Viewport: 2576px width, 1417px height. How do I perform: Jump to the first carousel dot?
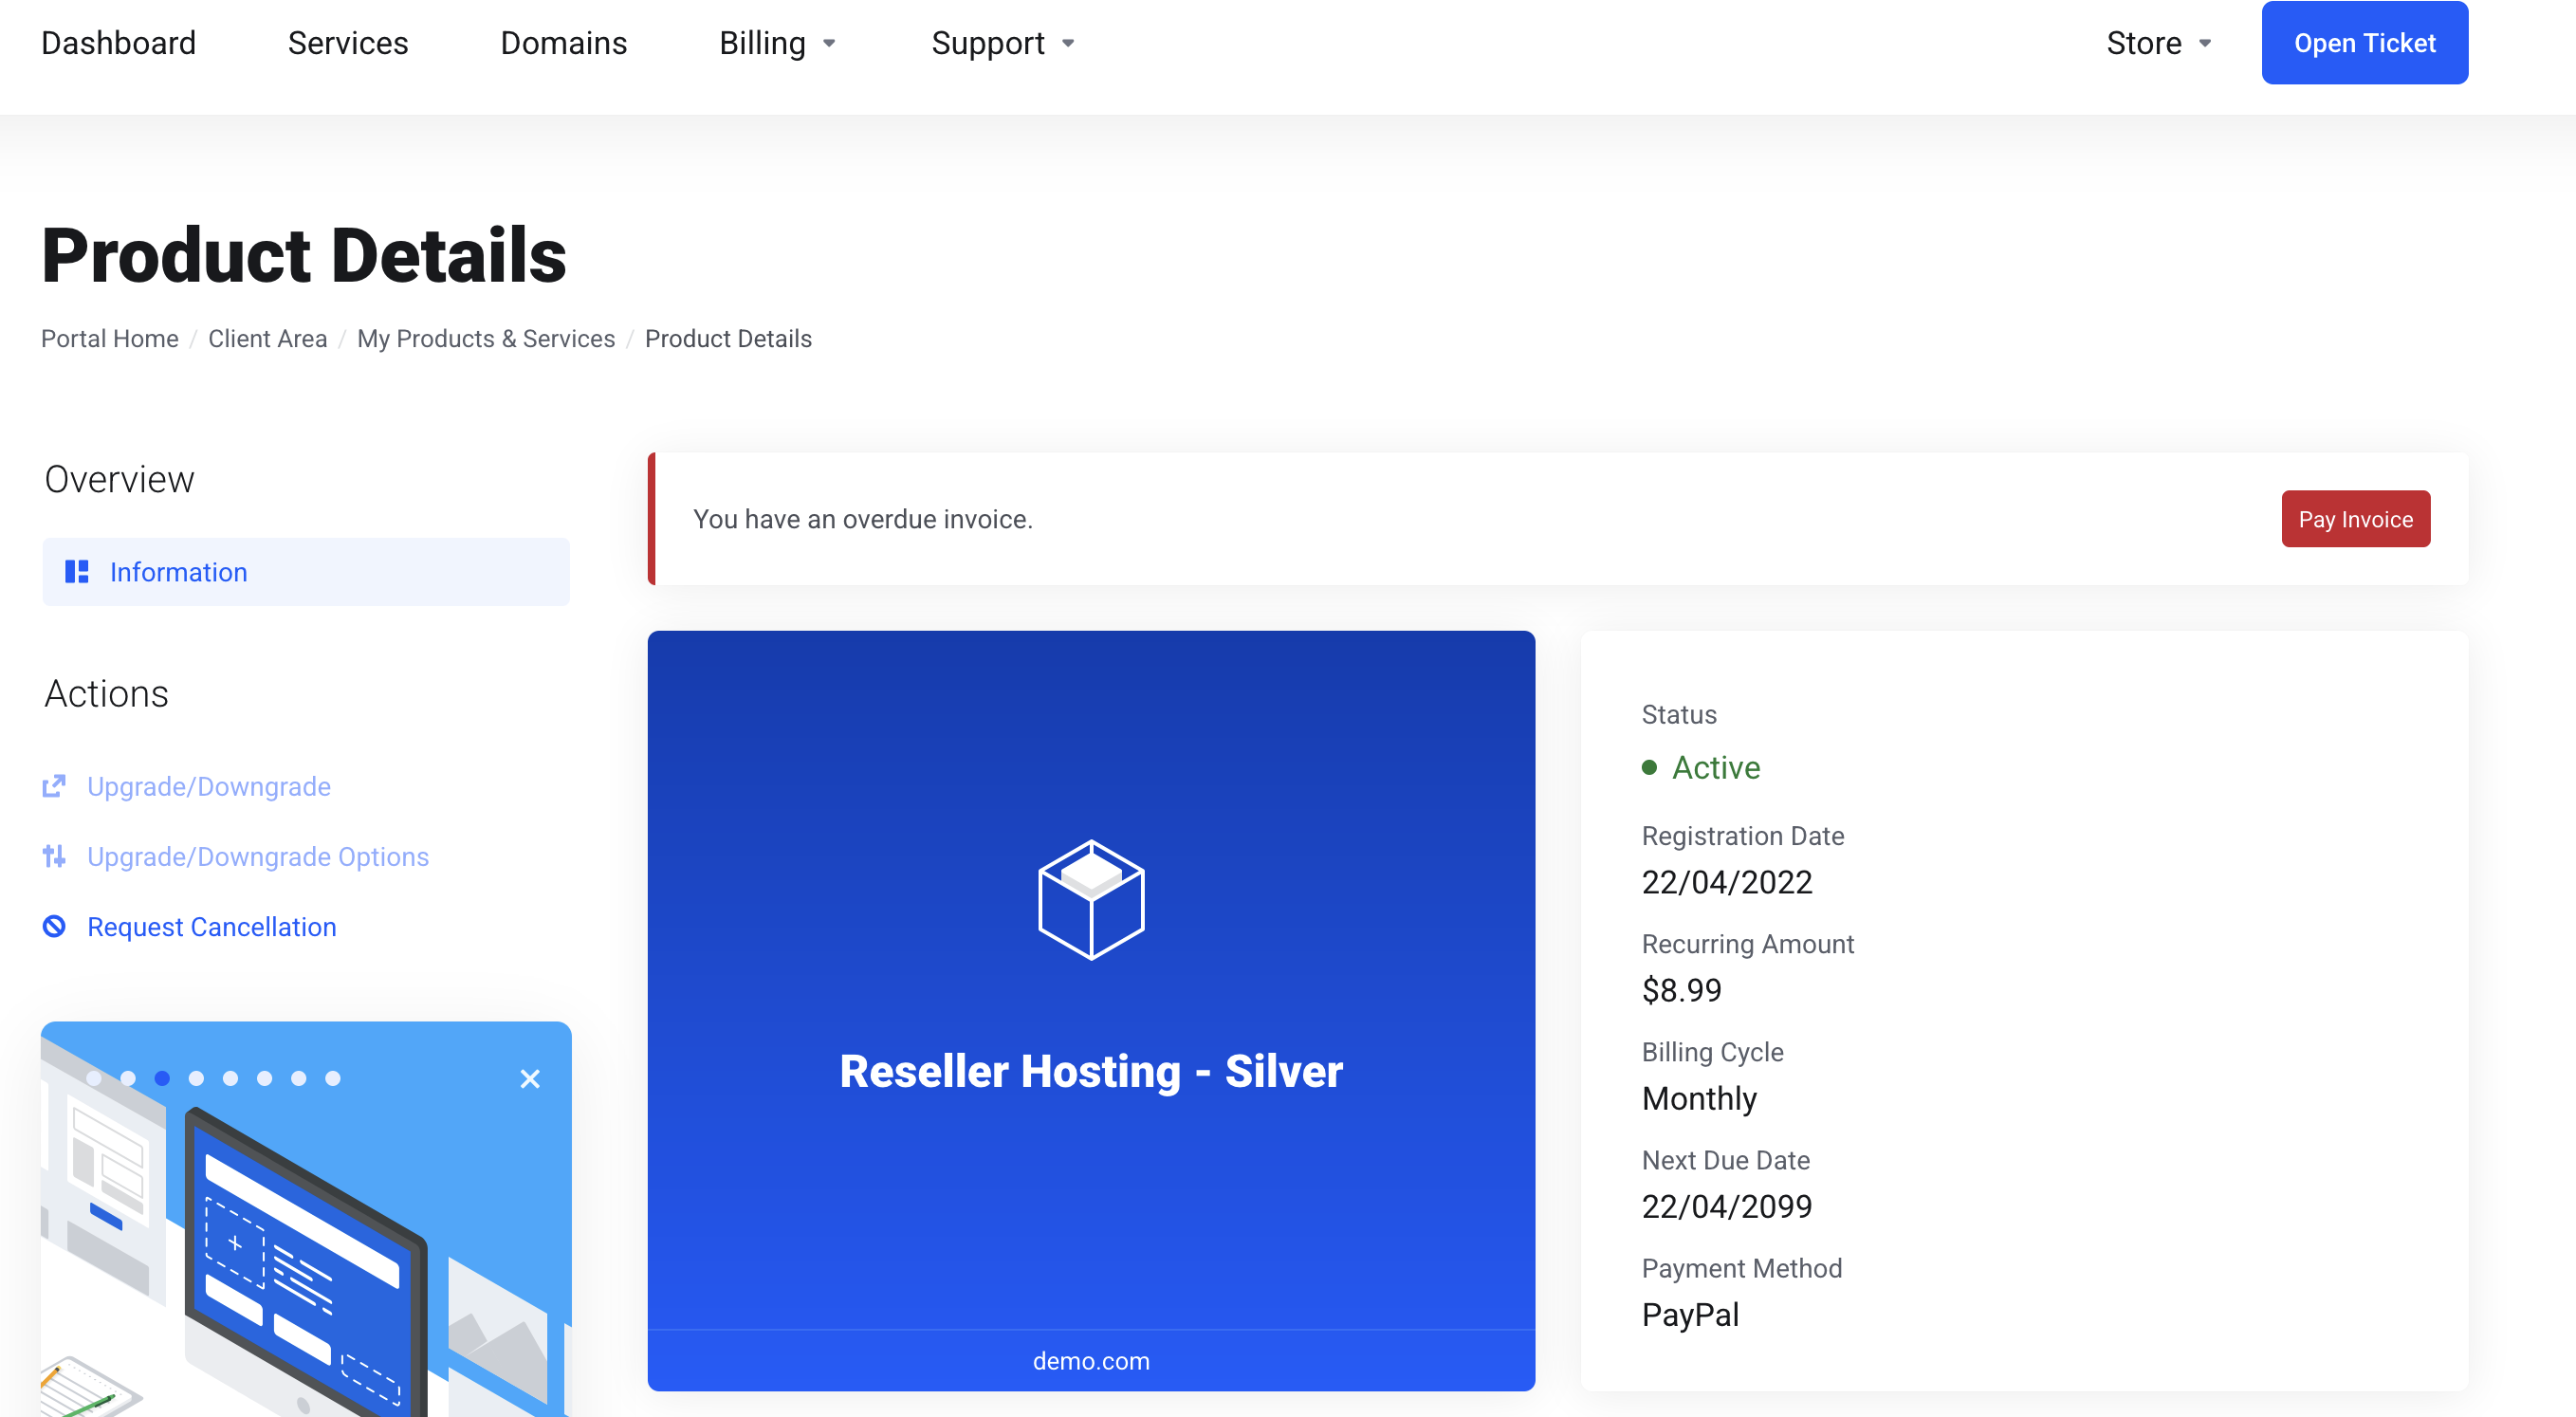coord(94,1078)
